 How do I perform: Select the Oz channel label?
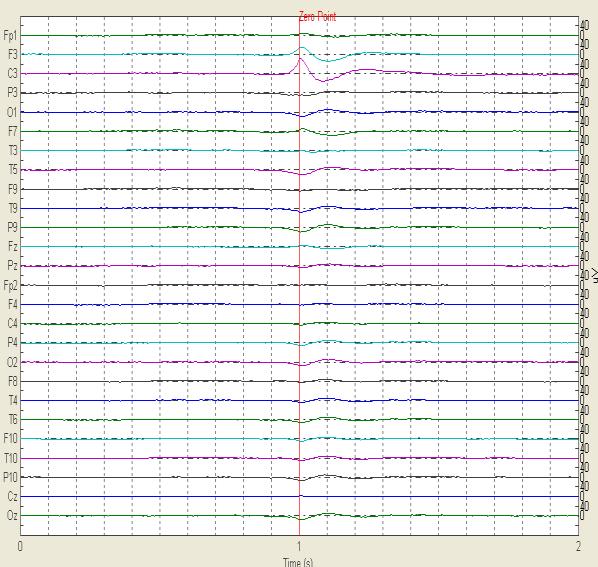click(12, 516)
